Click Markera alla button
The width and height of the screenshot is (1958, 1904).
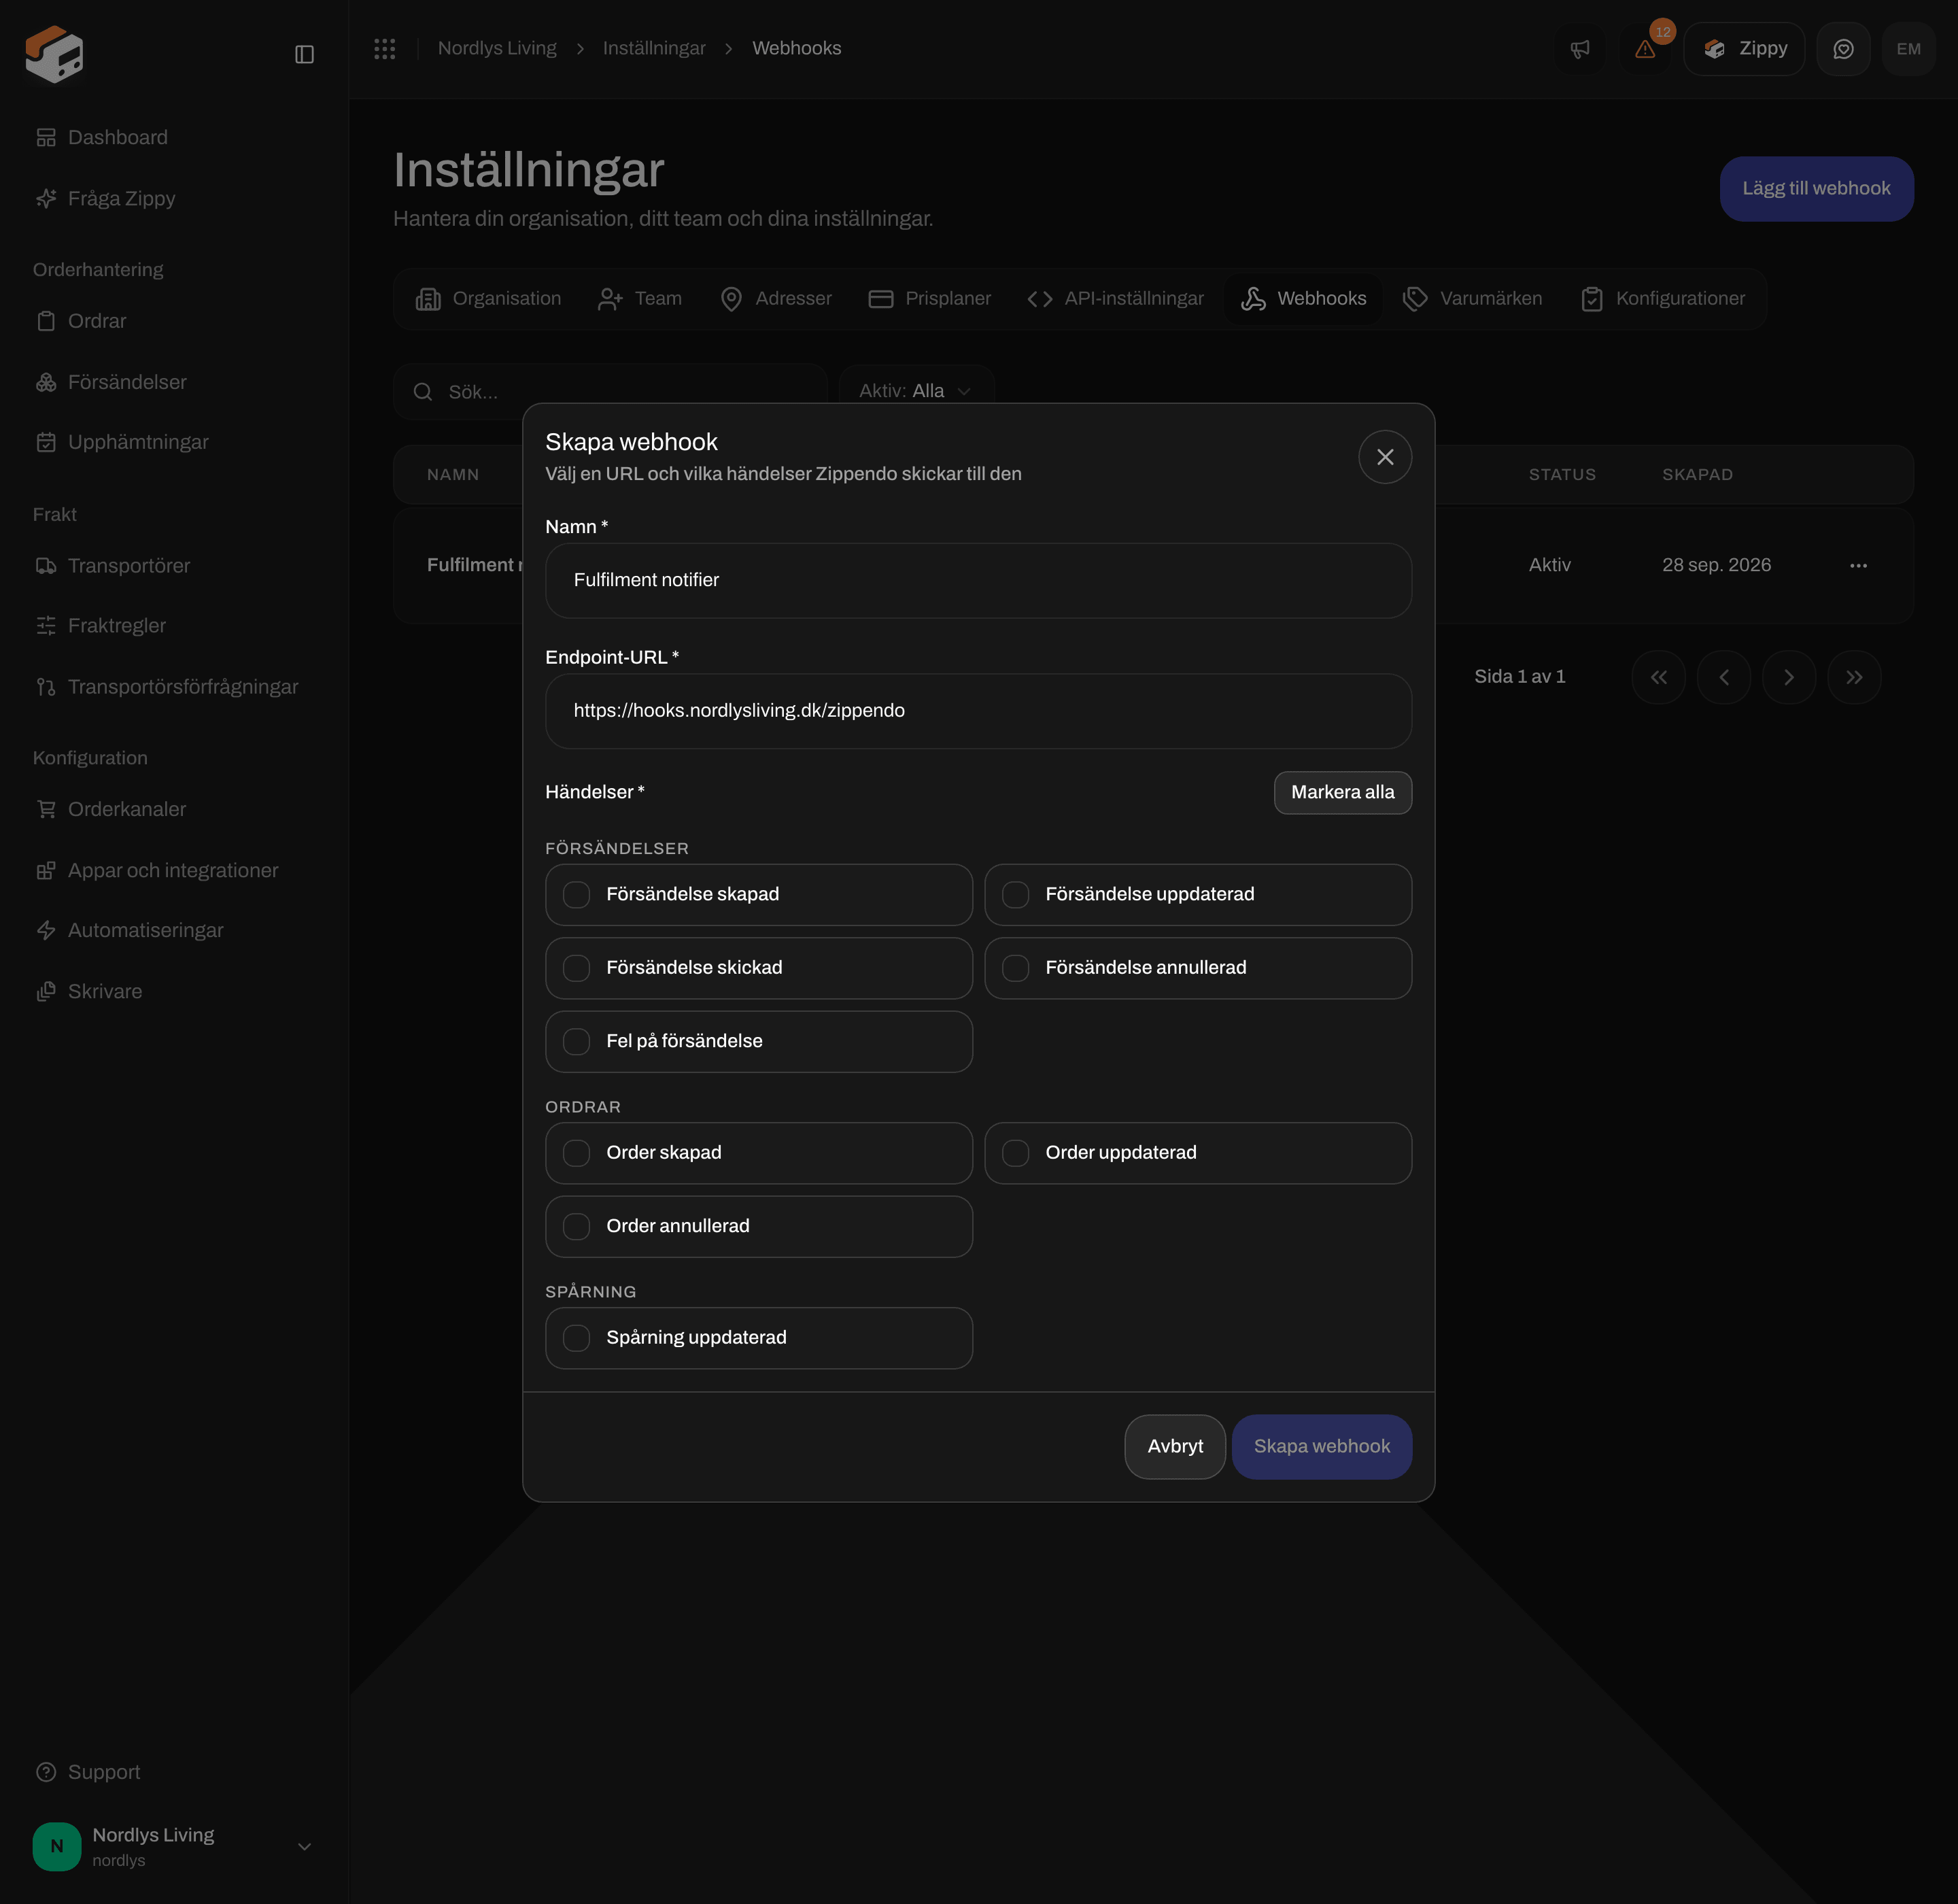(1342, 793)
